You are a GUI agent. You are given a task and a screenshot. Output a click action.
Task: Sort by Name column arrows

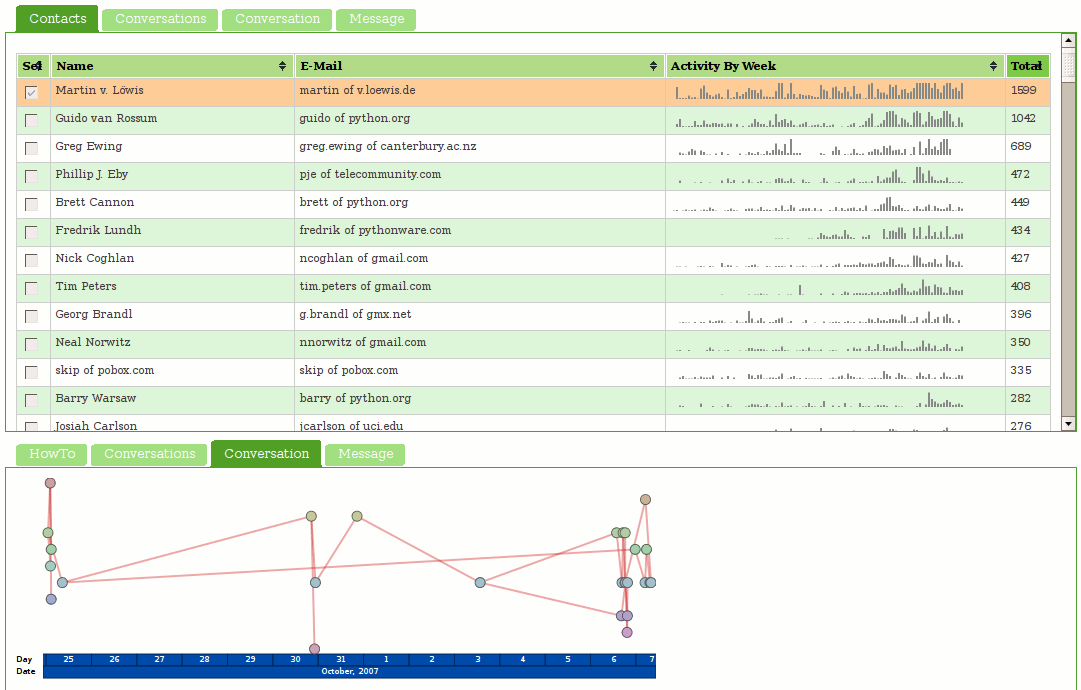tap(282, 66)
